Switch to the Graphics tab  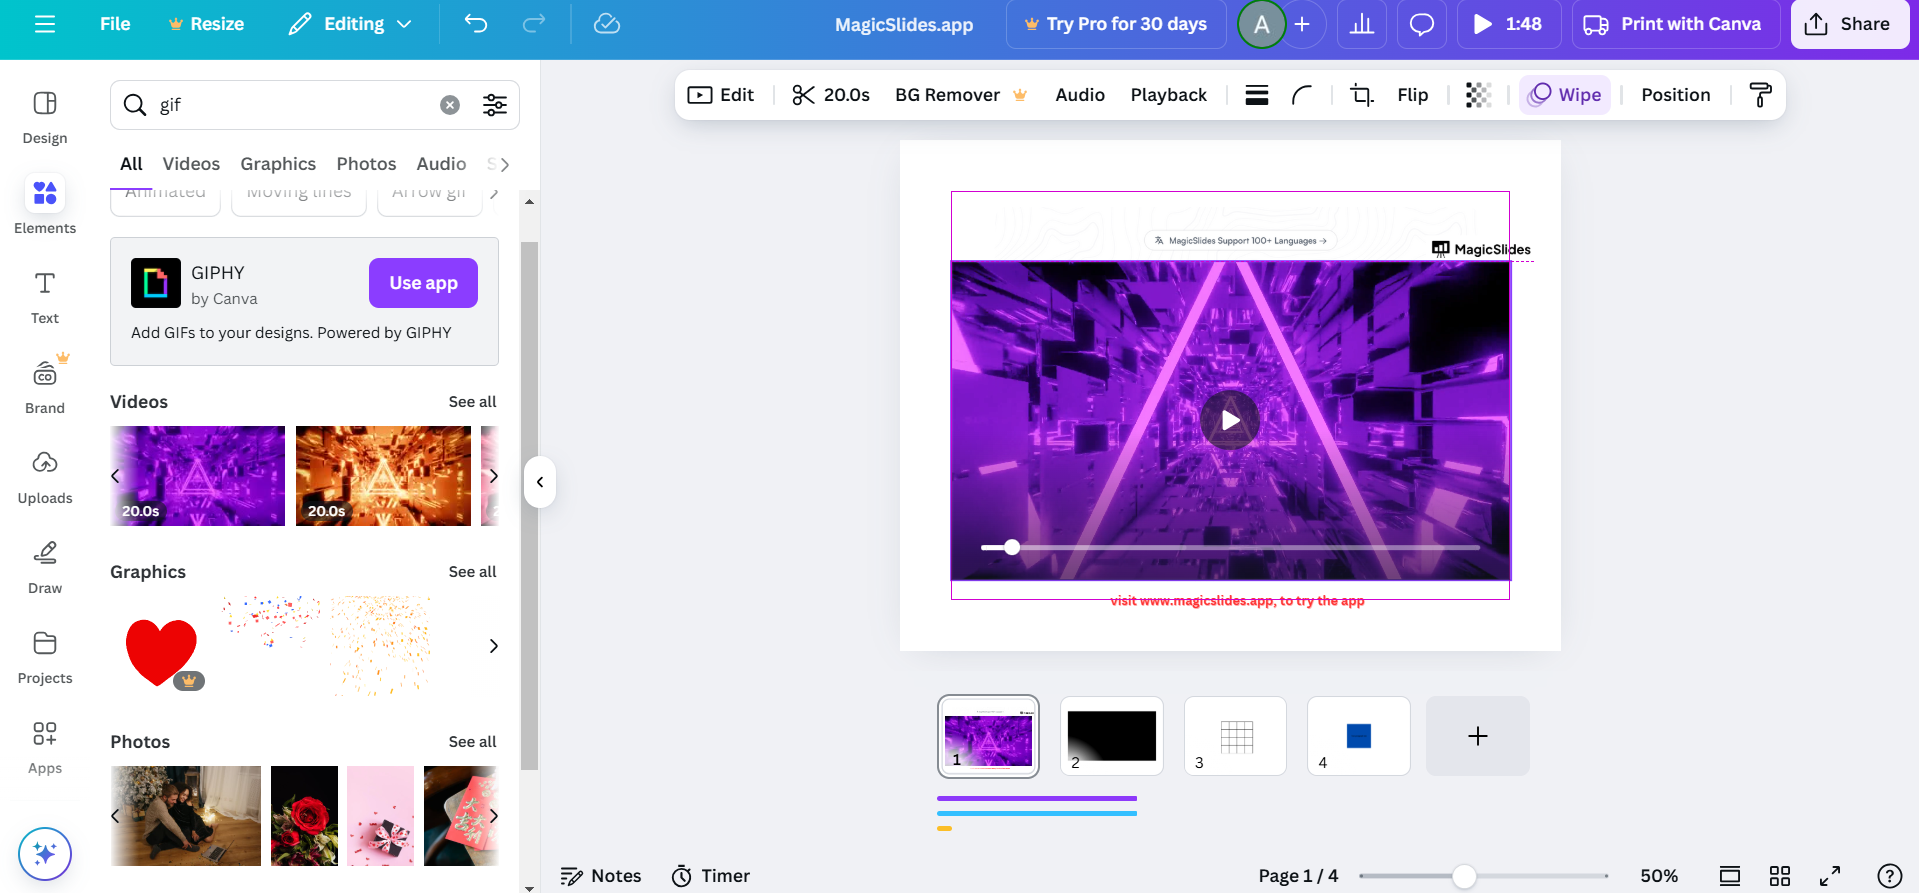(x=278, y=164)
